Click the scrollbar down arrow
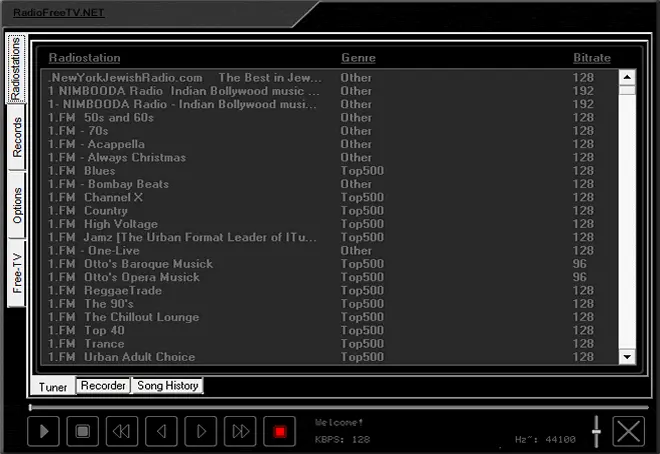Screen dimensions: 660x454 pos(627,357)
